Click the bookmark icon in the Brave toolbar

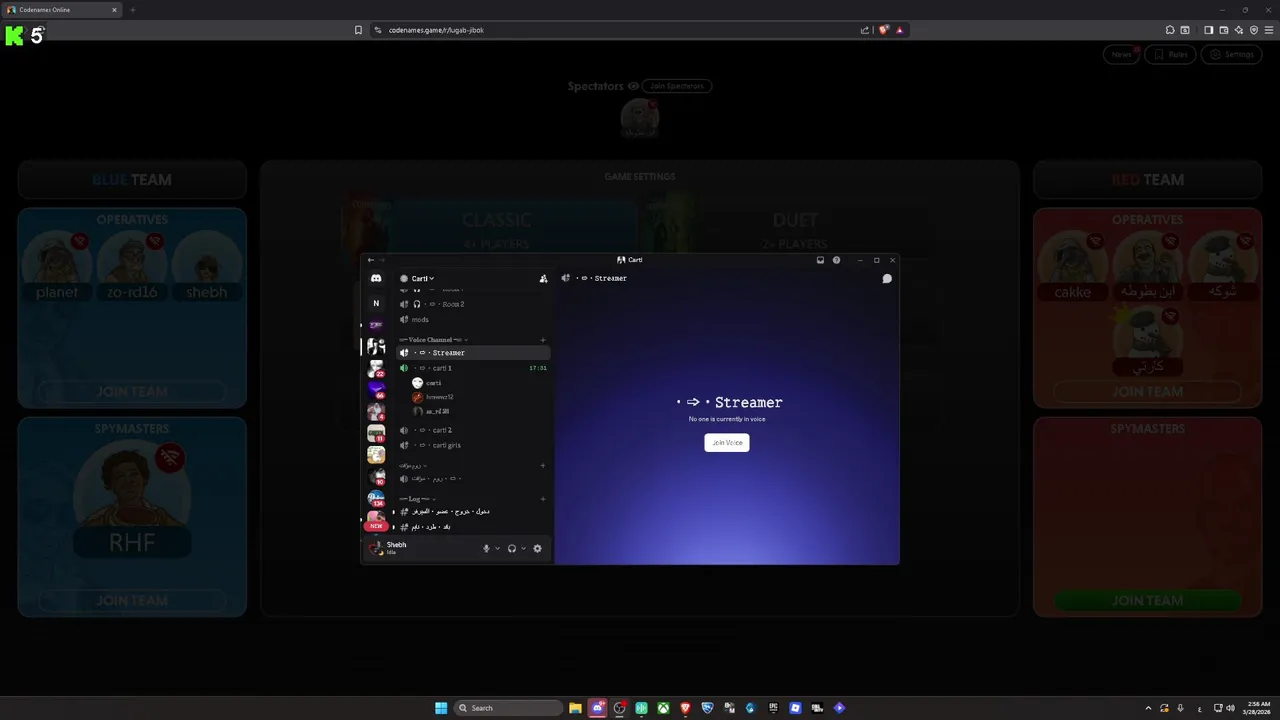point(358,30)
